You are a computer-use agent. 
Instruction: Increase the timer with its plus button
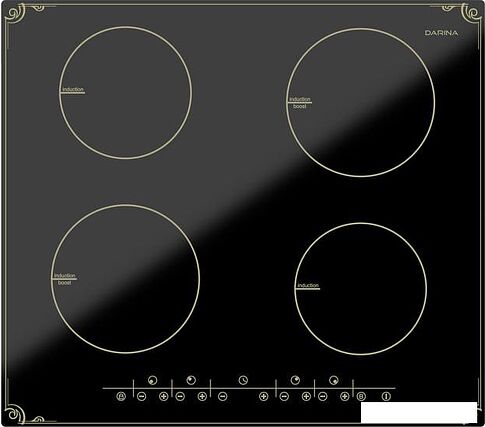click(264, 396)
